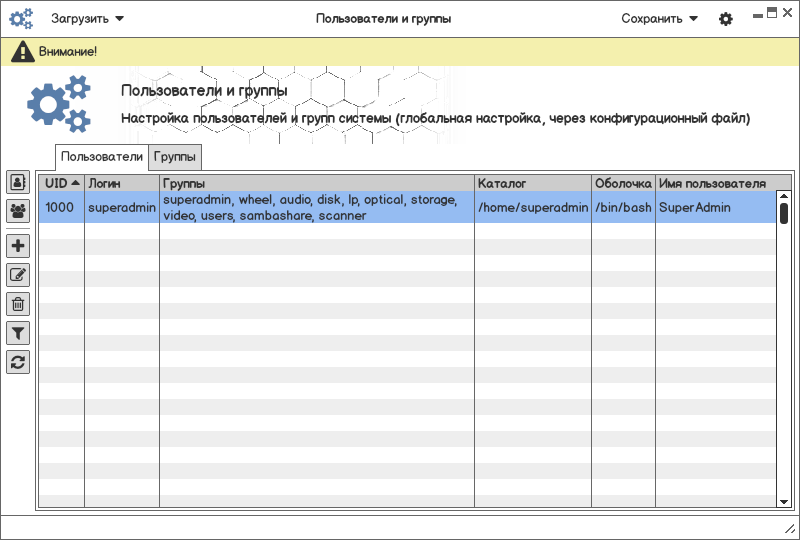Select the Пользователи tab

(102, 157)
